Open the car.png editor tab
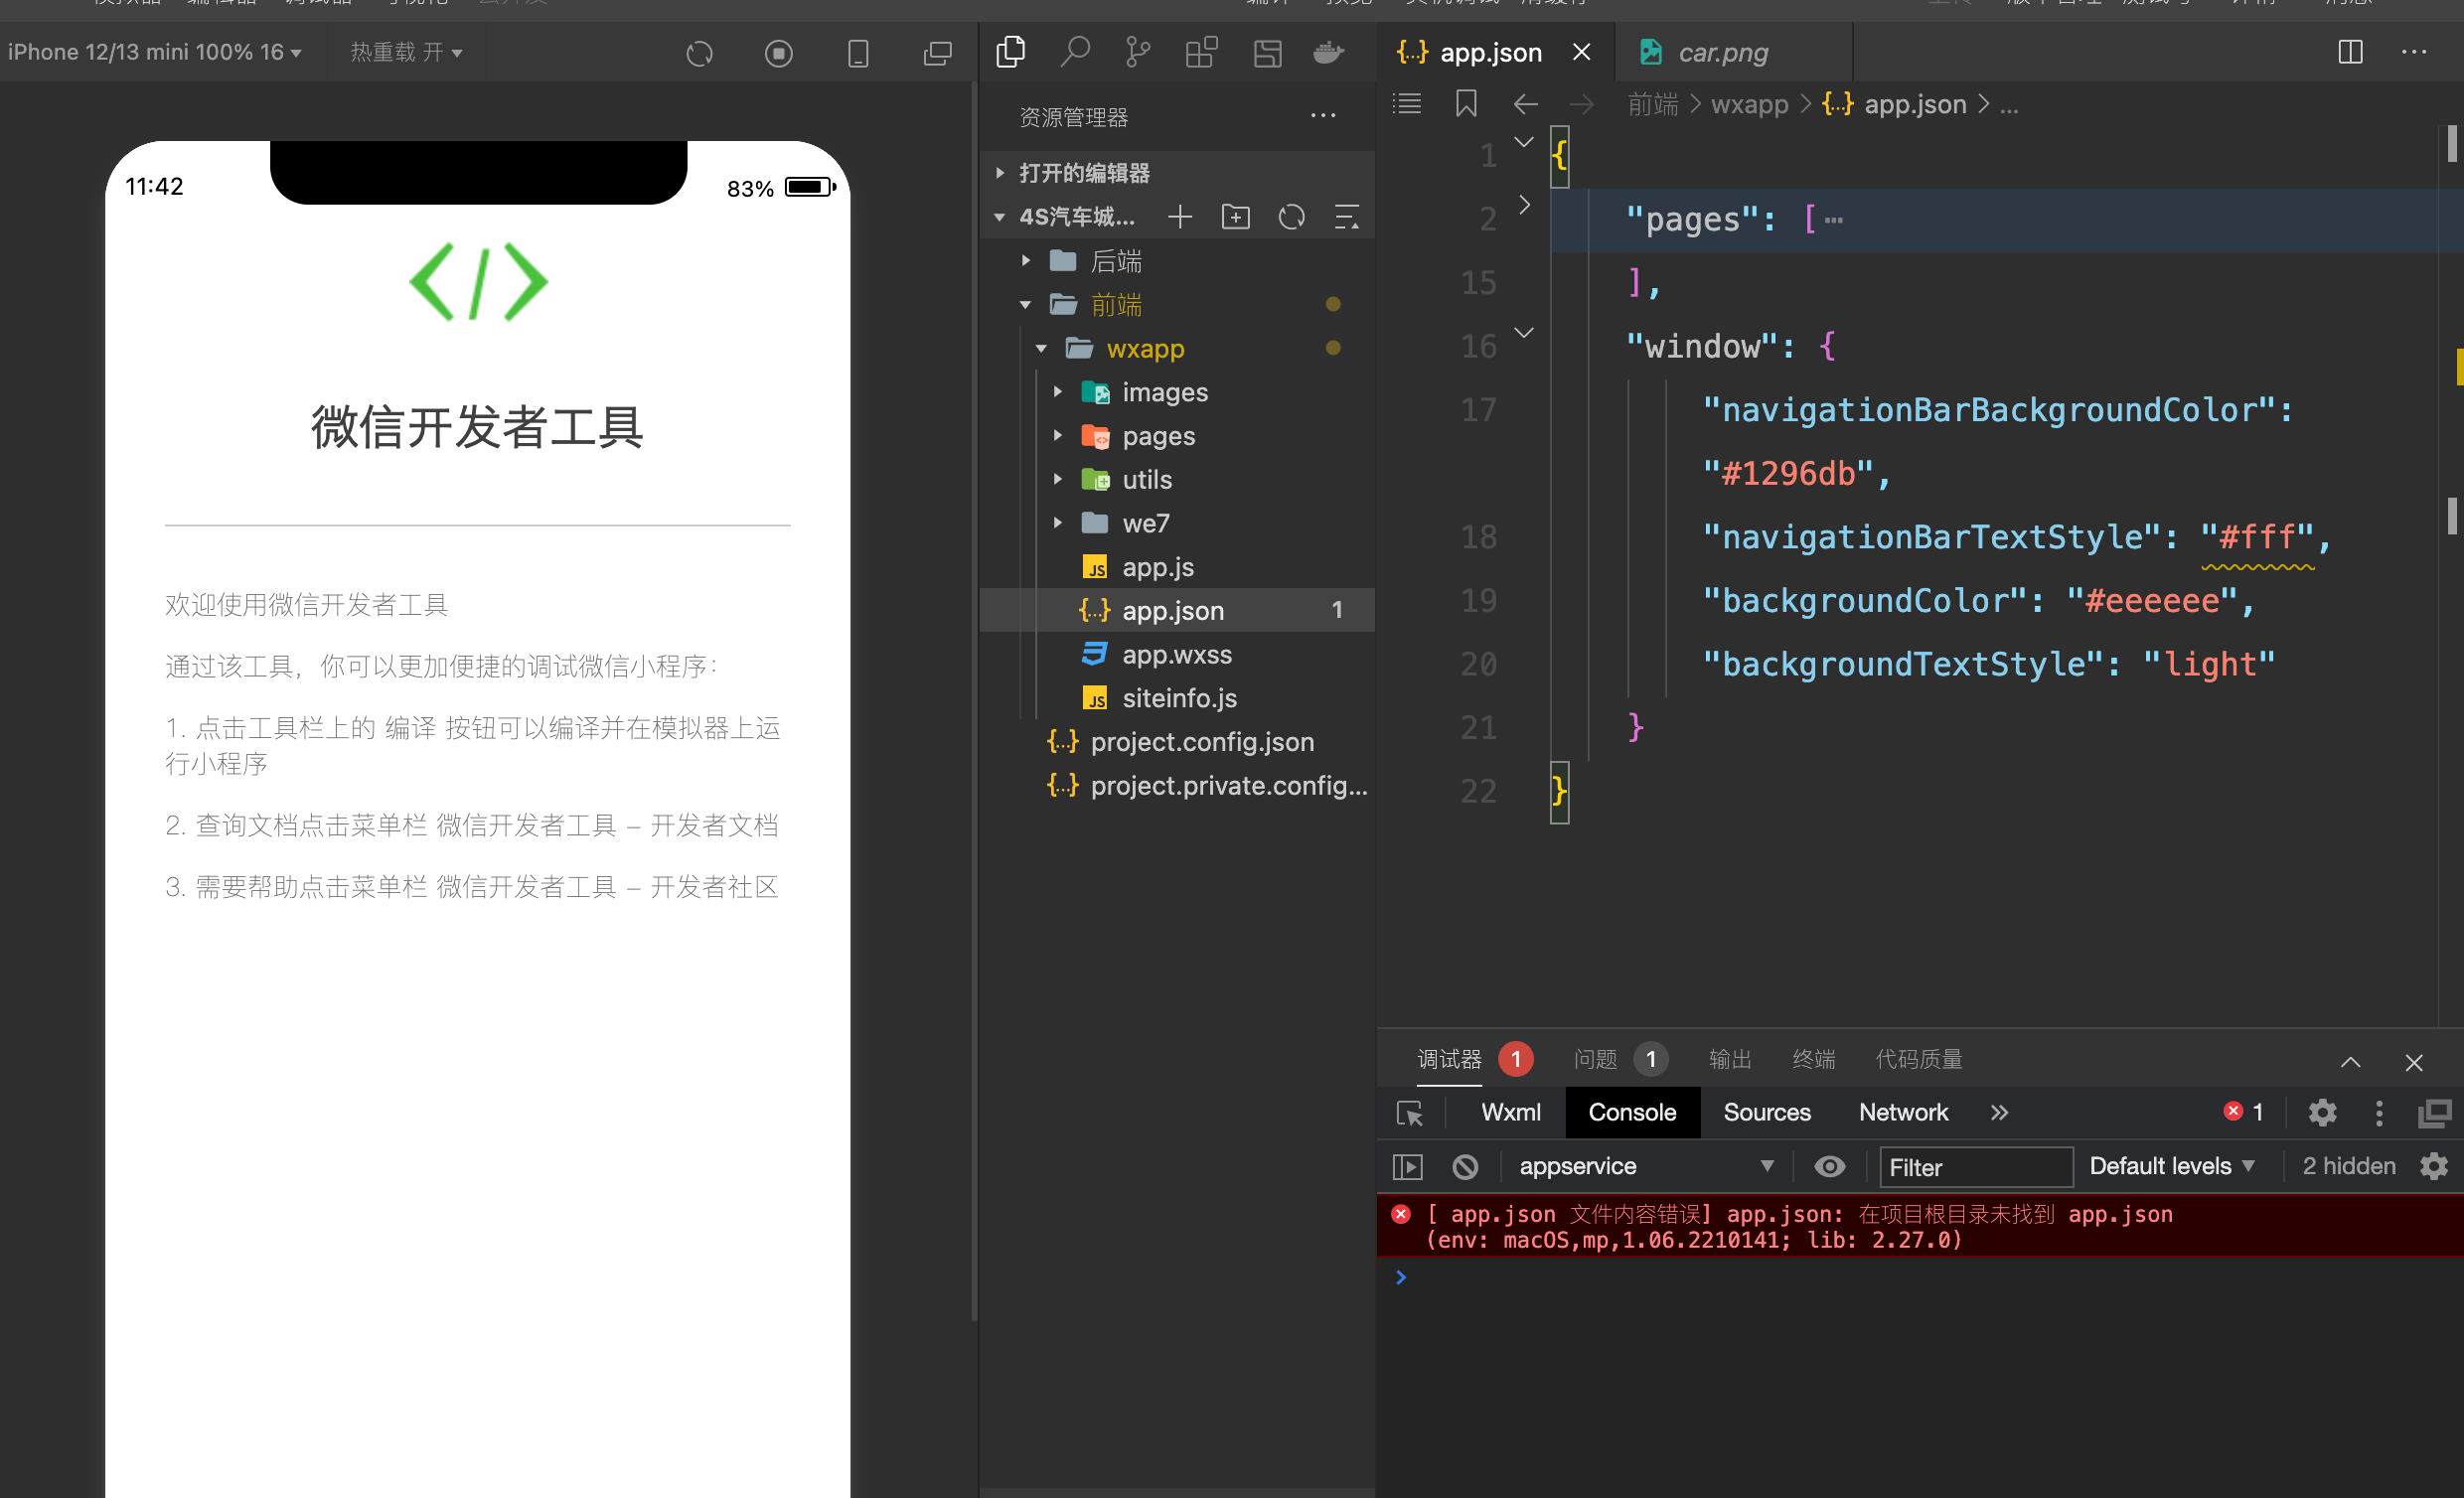The image size is (2464, 1498). tap(1722, 52)
